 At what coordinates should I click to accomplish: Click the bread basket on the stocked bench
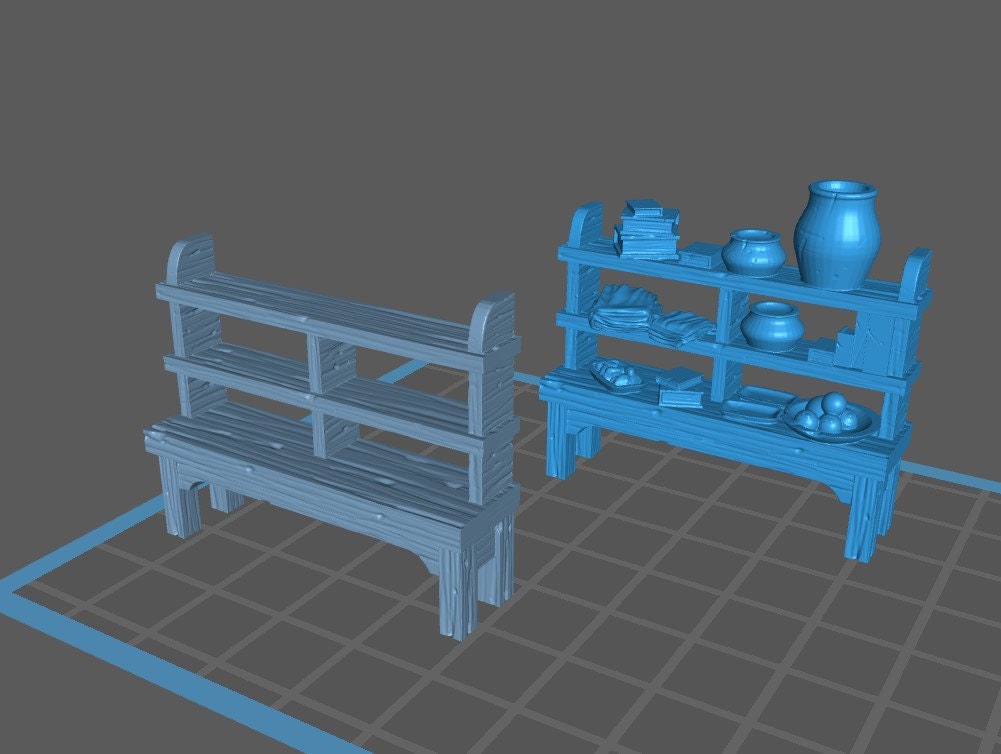click(616, 375)
